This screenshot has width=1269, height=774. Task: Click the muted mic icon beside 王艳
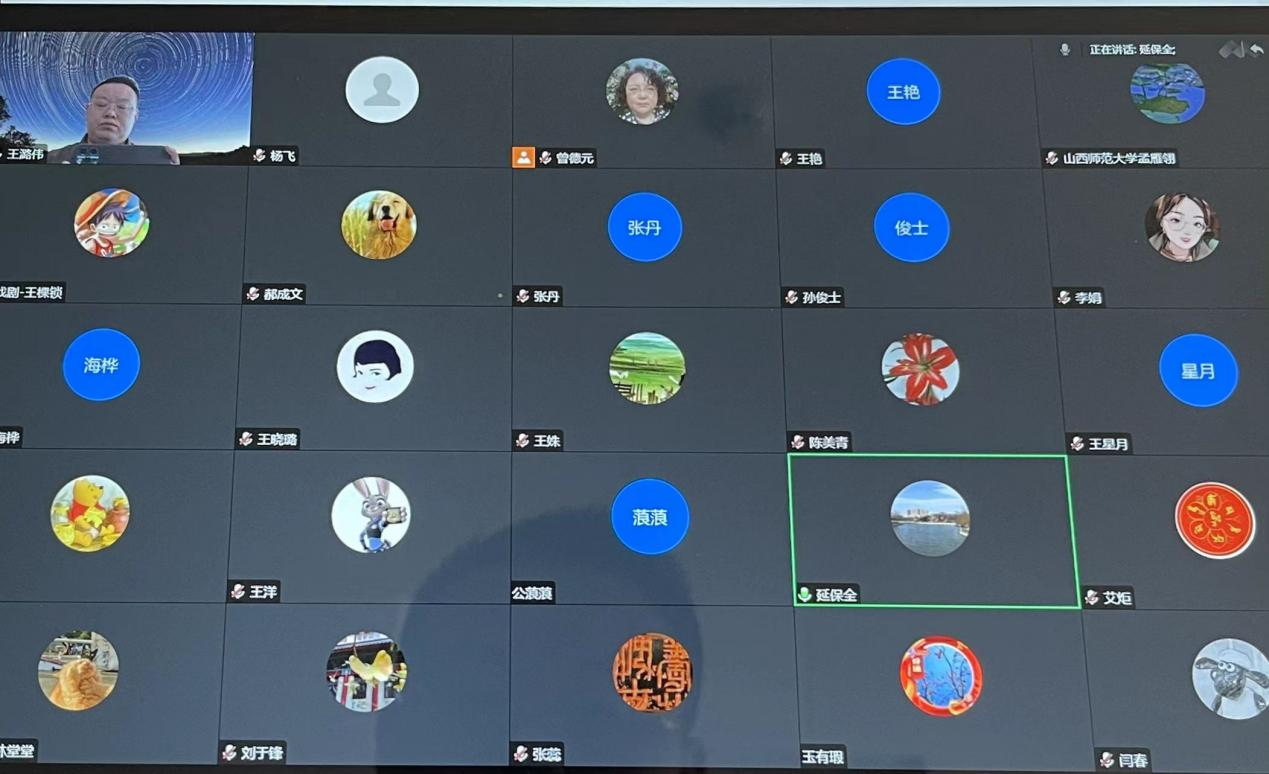(x=786, y=158)
